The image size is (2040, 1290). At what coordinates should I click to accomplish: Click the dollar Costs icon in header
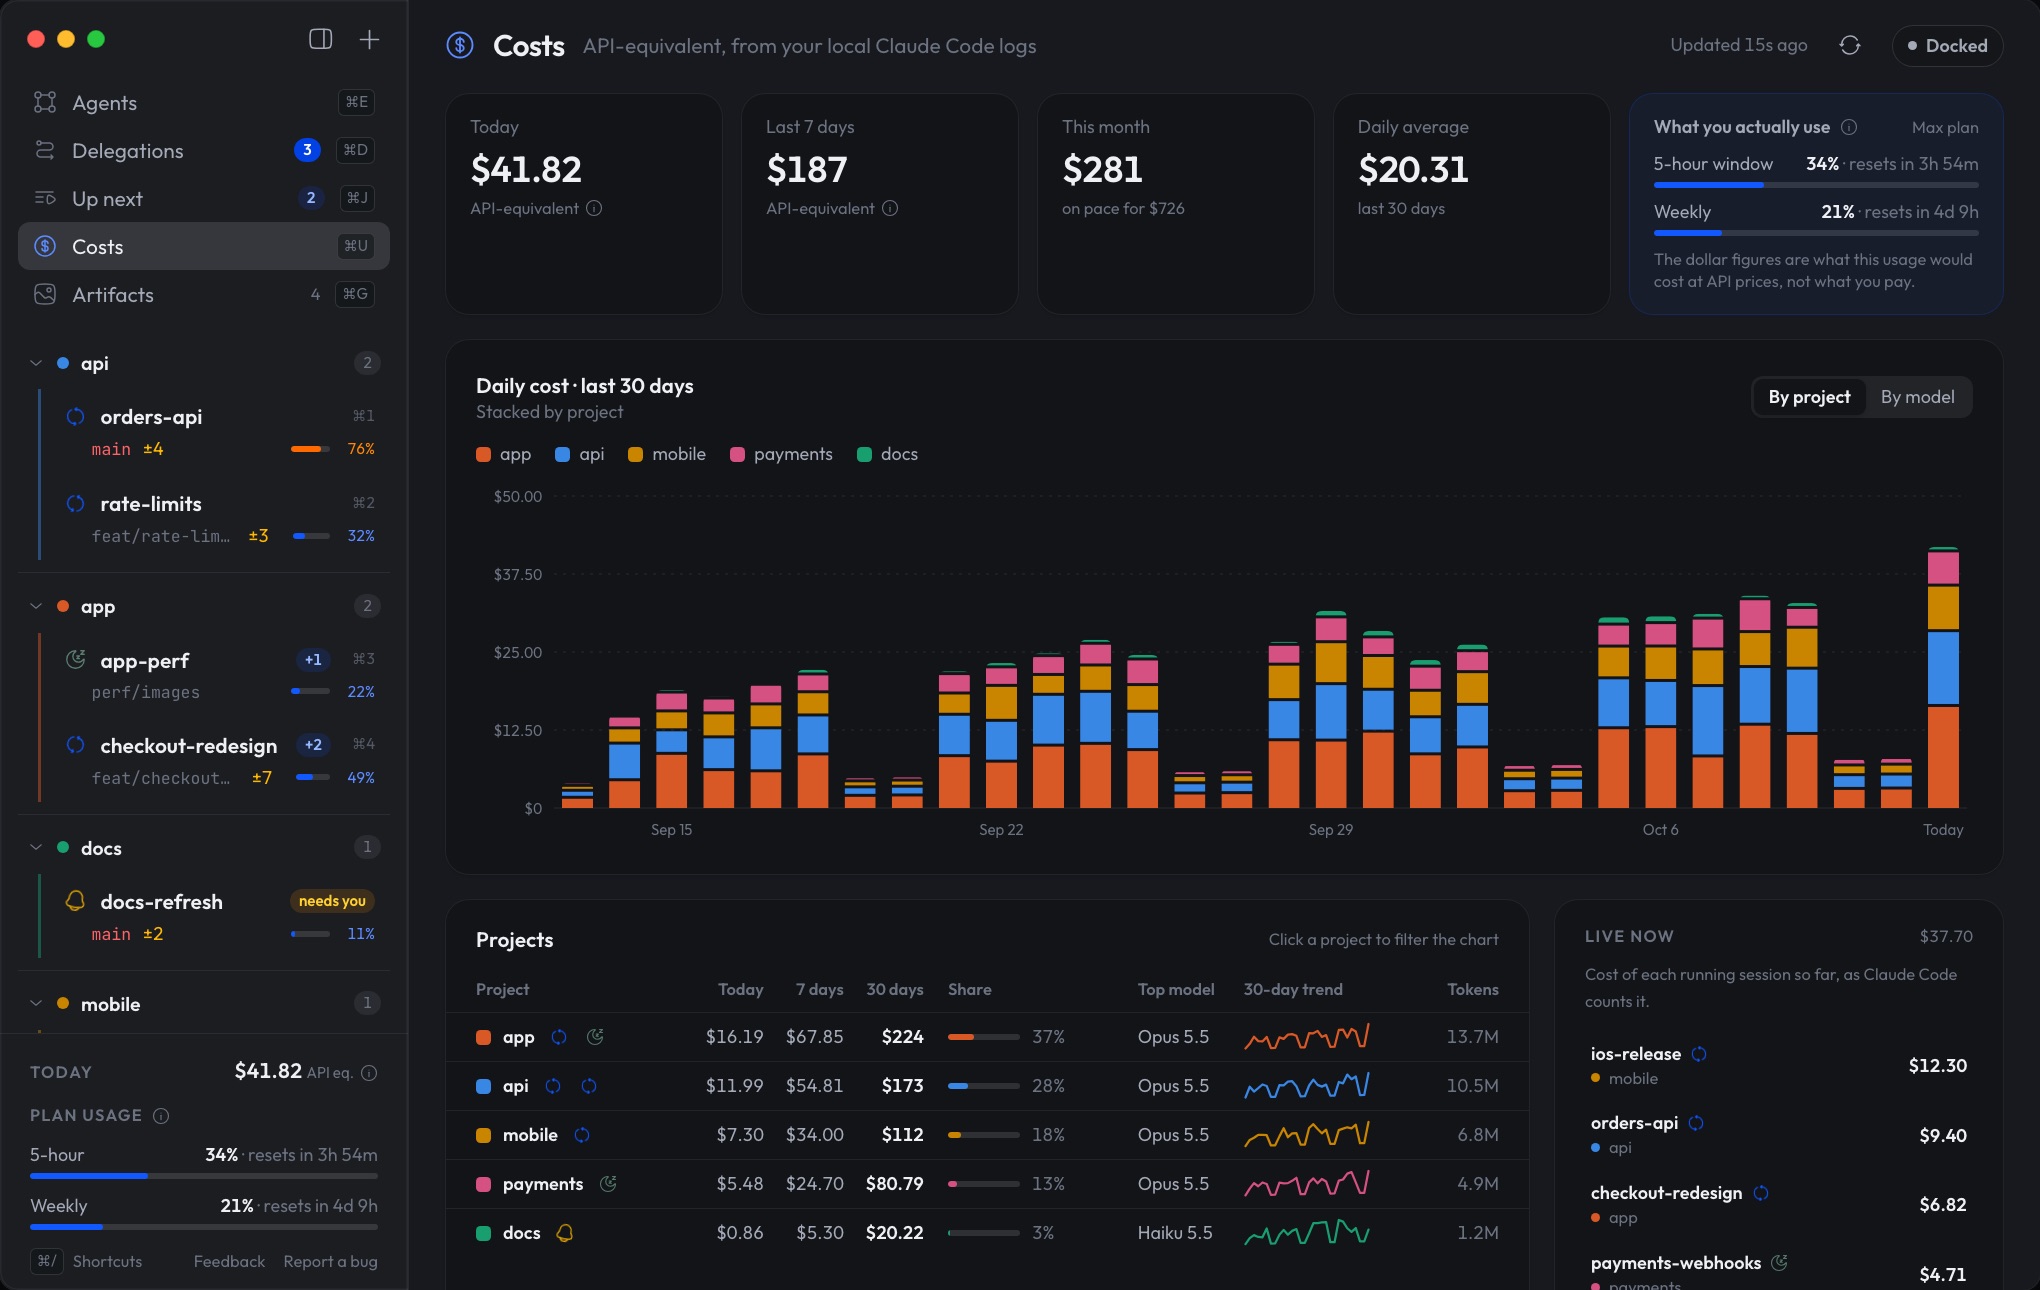tap(460, 45)
